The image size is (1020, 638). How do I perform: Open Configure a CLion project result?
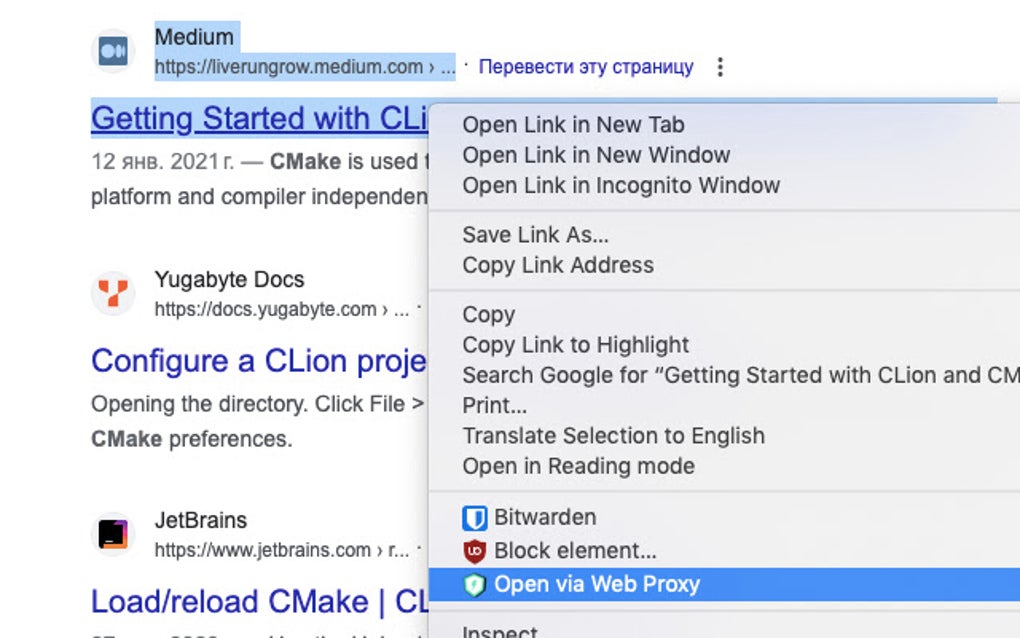[258, 361]
